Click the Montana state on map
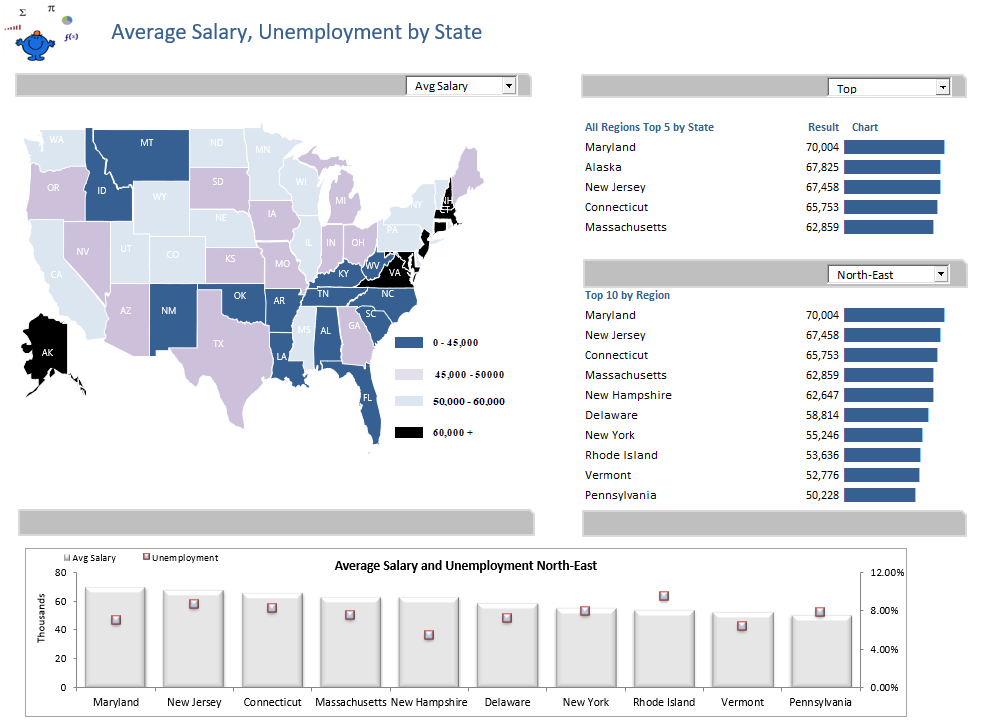Image resolution: width=988 pixels, height=723 pixels. point(146,151)
